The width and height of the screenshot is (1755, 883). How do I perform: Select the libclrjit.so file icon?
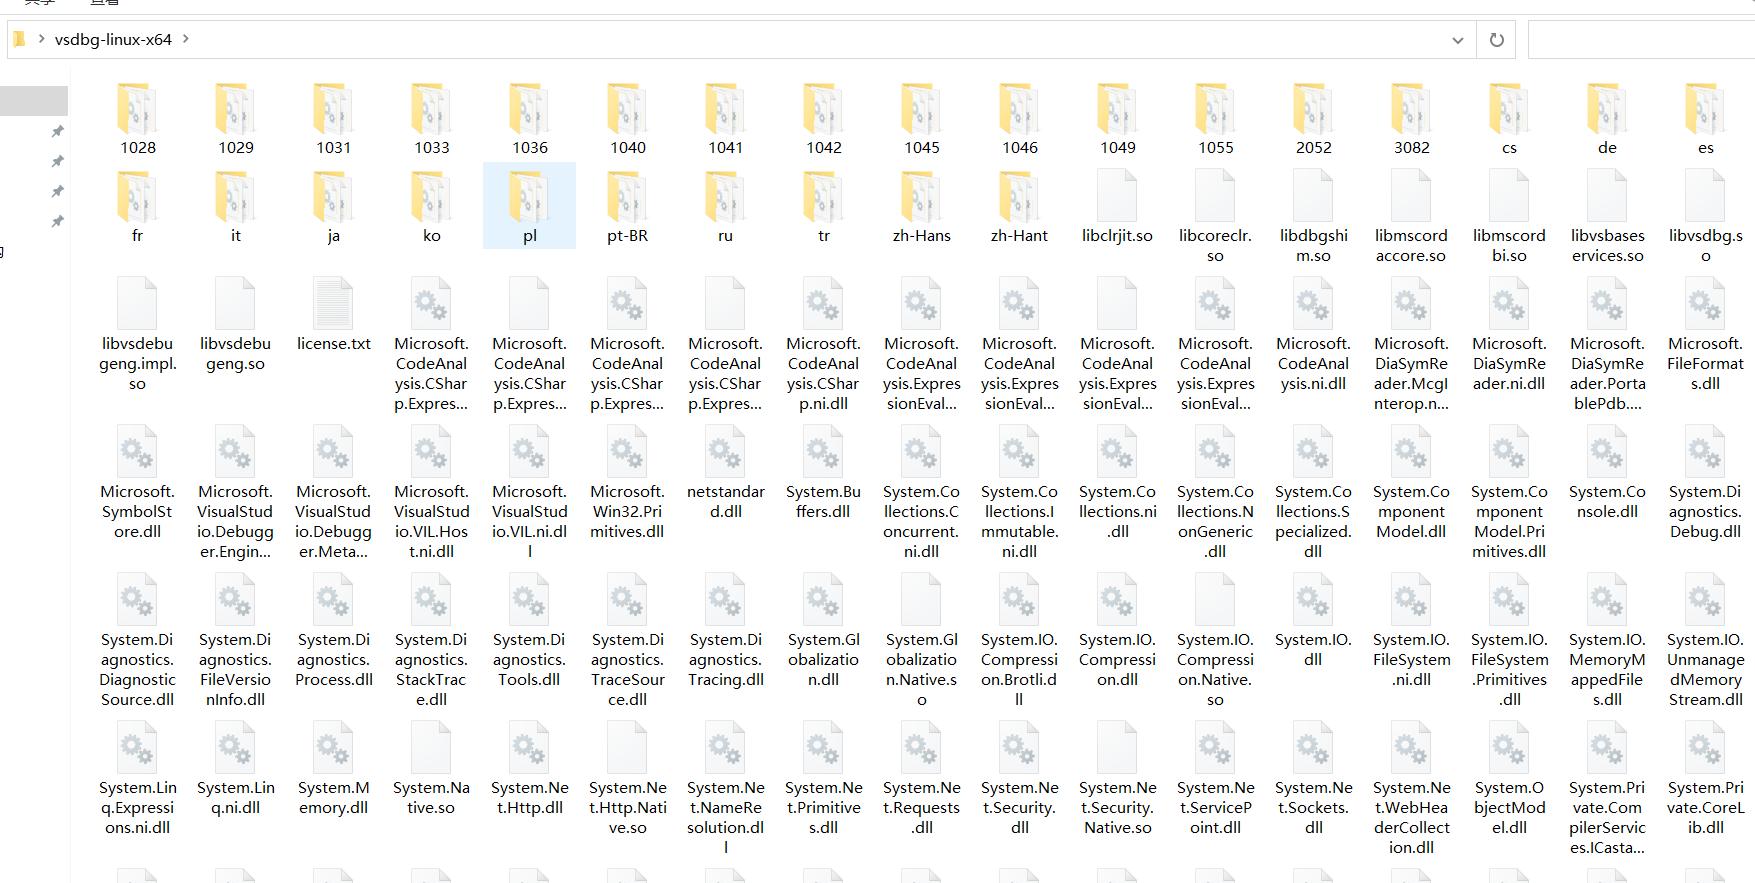1117,195
